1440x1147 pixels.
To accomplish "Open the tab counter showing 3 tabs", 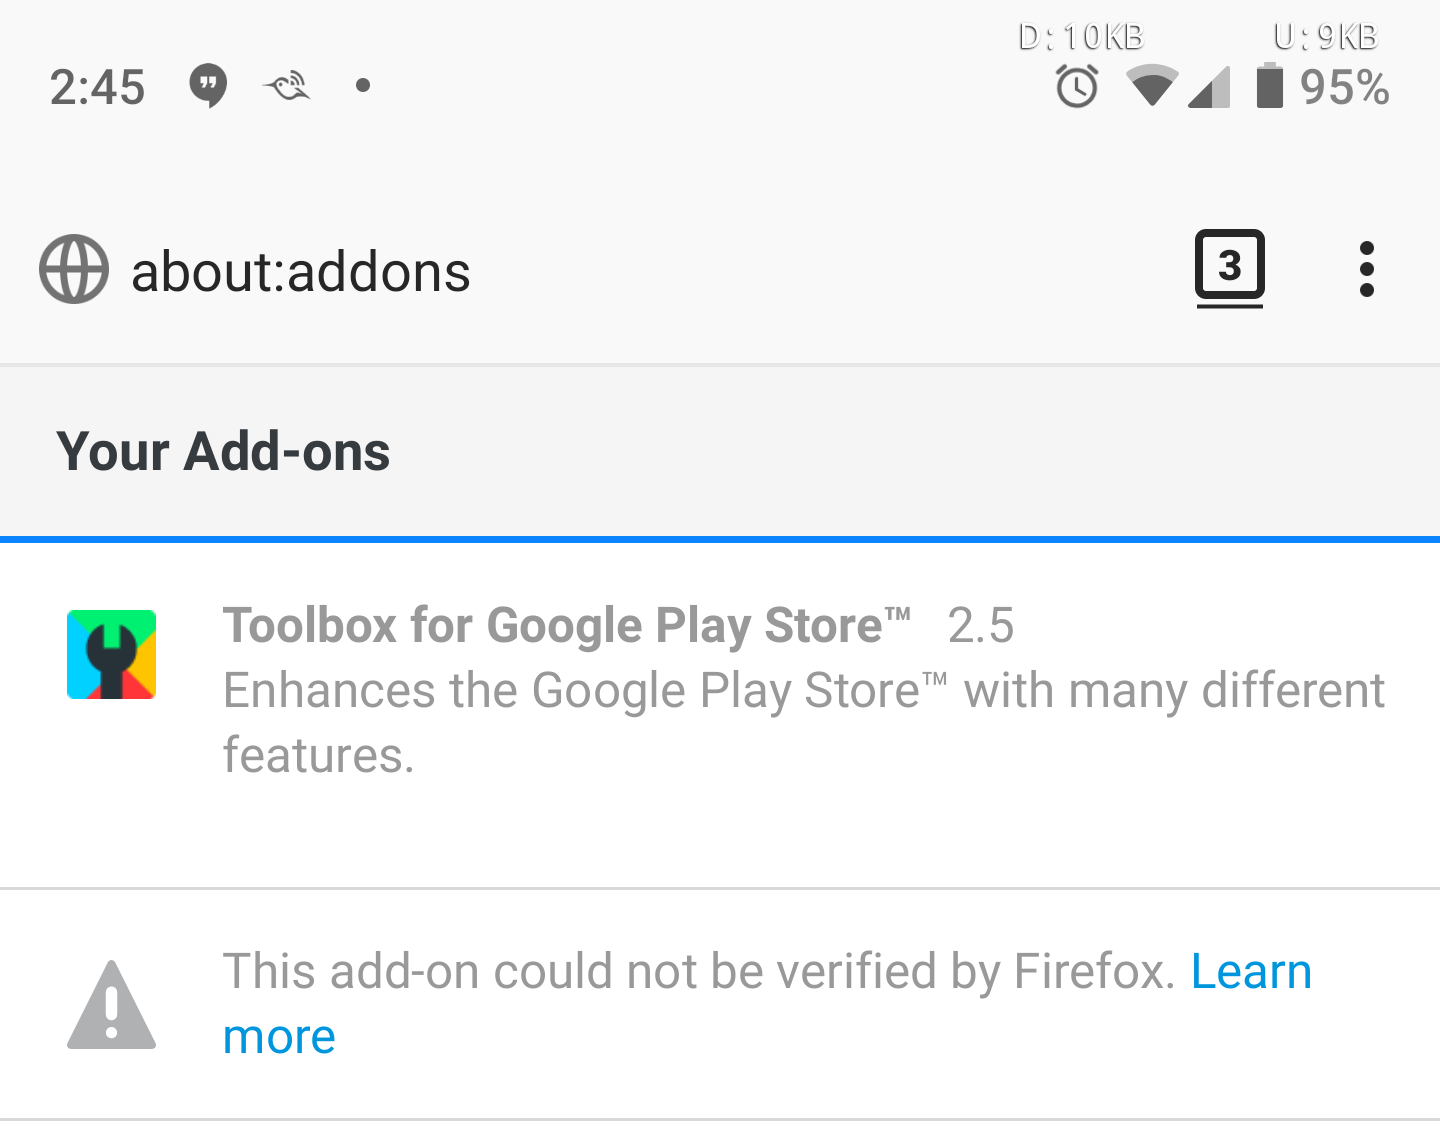I will click(x=1230, y=268).
